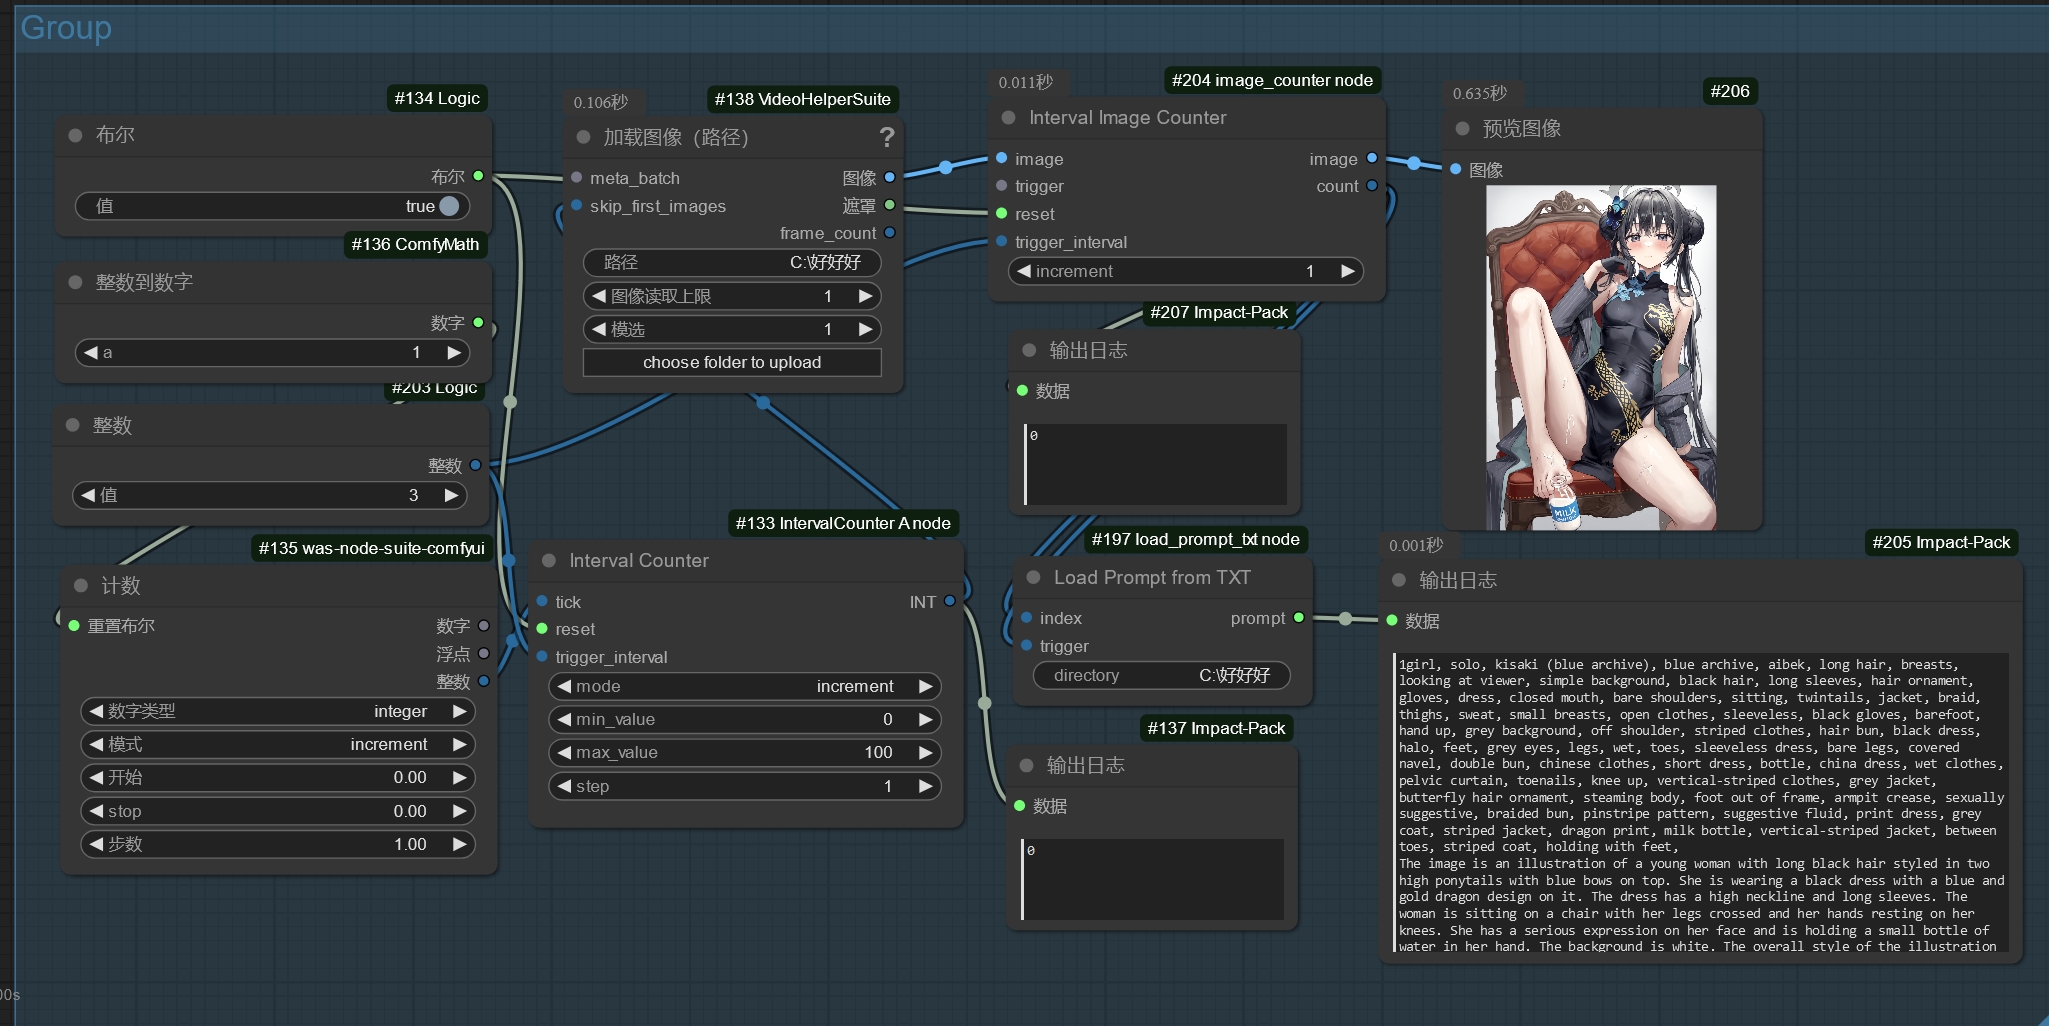This screenshot has width=2049, height=1026.
Task: Increase 图像读取上限 with right arrow
Action: tap(866, 296)
